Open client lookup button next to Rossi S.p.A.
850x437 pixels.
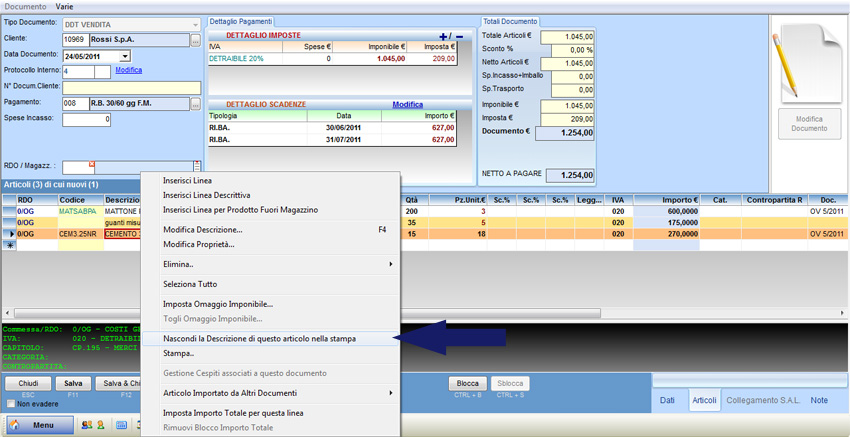[196, 40]
